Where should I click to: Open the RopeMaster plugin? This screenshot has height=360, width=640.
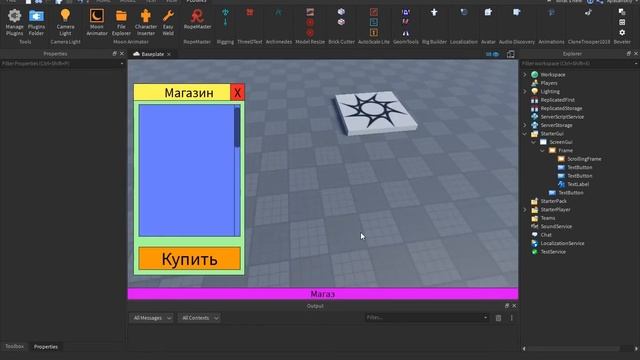[197, 16]
